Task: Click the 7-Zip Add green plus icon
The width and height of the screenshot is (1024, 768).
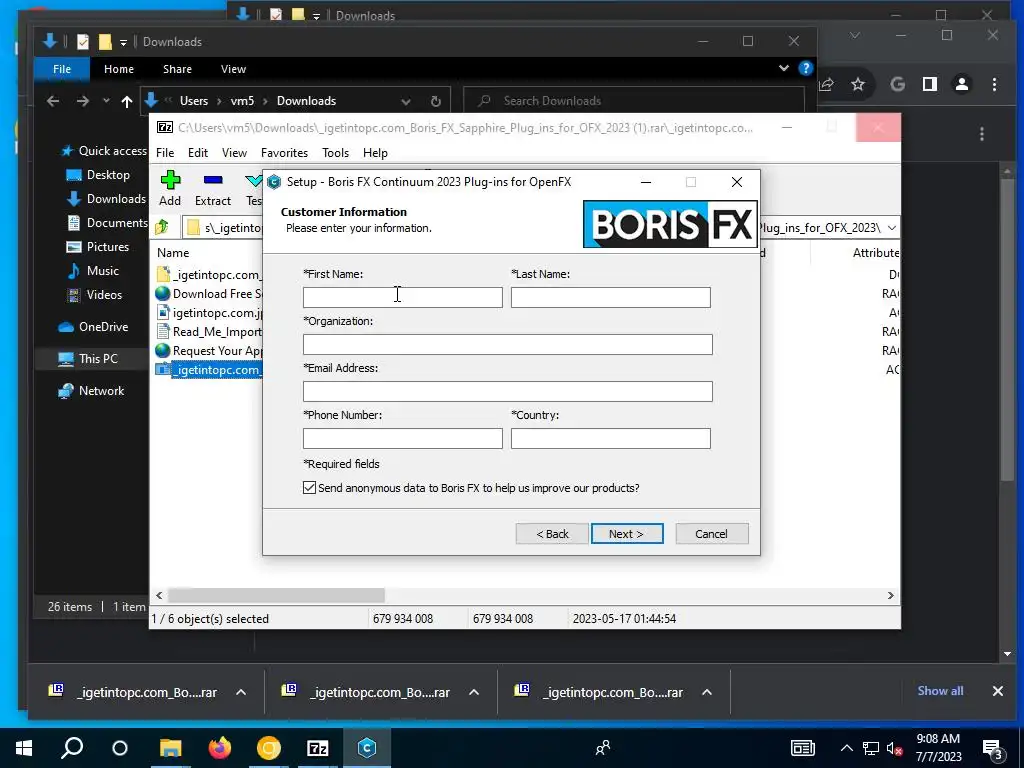Action: click(x=170, y=180)
